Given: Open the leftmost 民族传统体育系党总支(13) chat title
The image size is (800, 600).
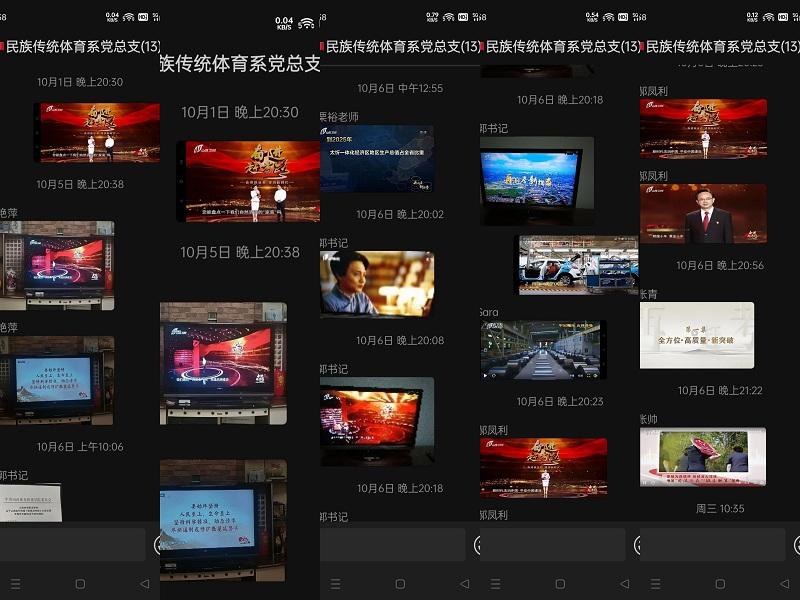Looking at the screenshot, I should tap(83, 46).
